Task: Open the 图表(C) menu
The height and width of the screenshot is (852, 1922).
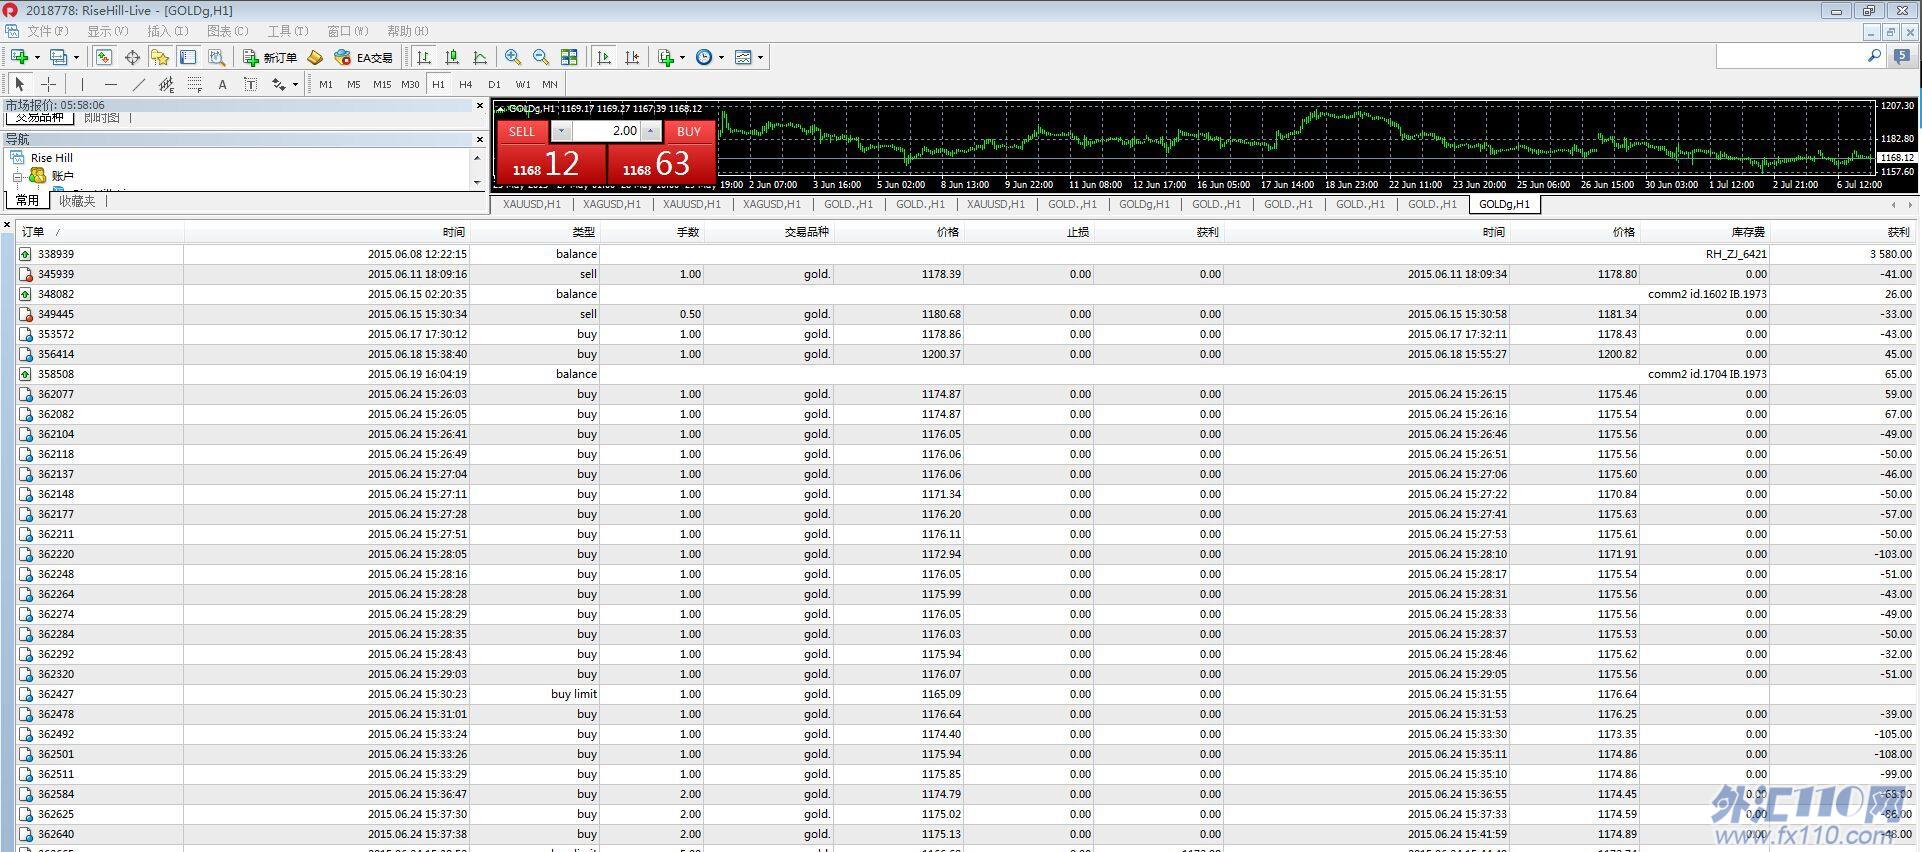Action: [x=228, y=31]
